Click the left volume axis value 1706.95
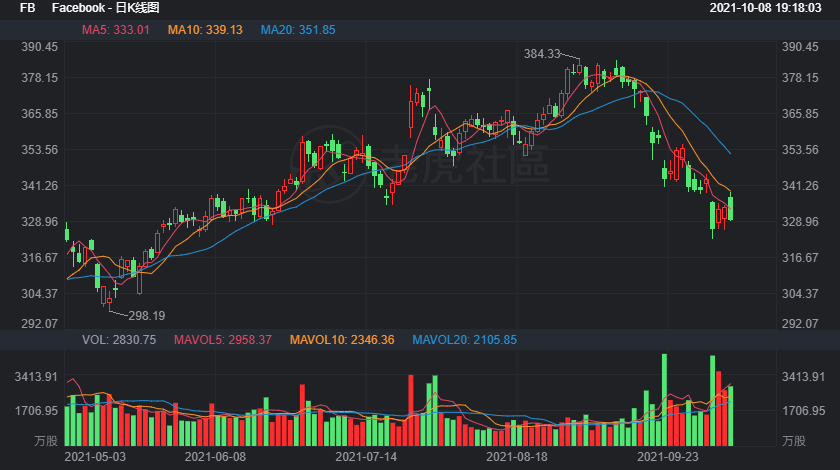840x470 pixels. 36,411
